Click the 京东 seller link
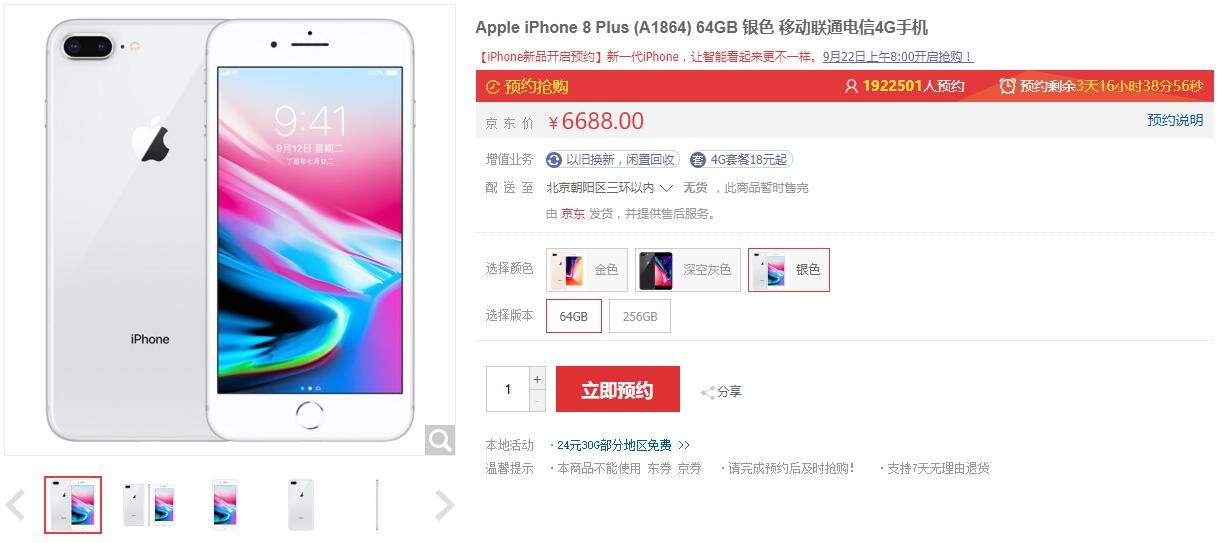Image resolution: width=1222 pixels, height=543 pixels. click(x=573, y=213)
